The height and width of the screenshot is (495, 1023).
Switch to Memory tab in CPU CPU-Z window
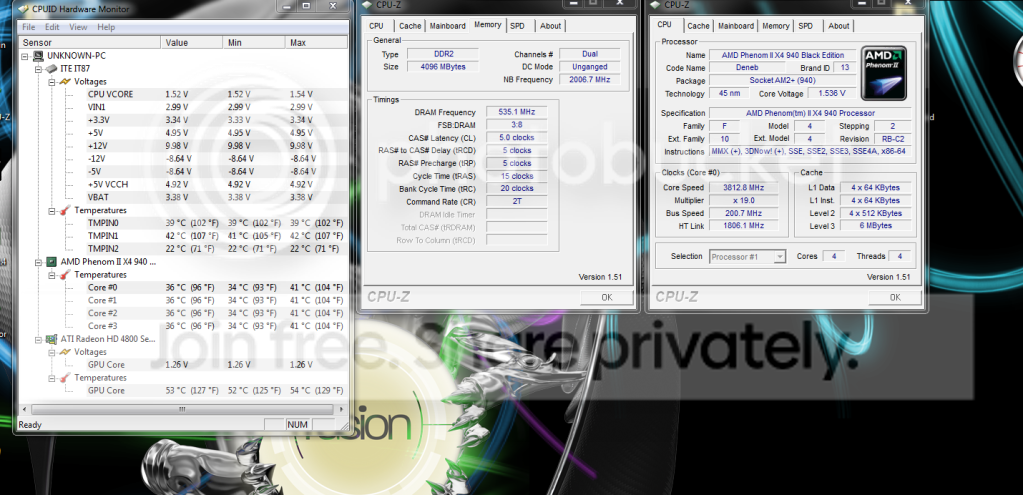[776, 26]
